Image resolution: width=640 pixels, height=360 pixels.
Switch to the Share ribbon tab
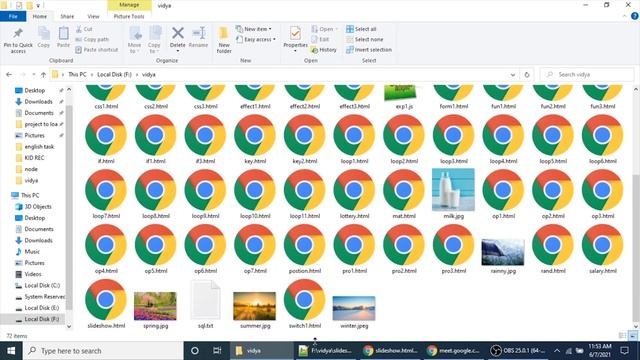point(67,16)
